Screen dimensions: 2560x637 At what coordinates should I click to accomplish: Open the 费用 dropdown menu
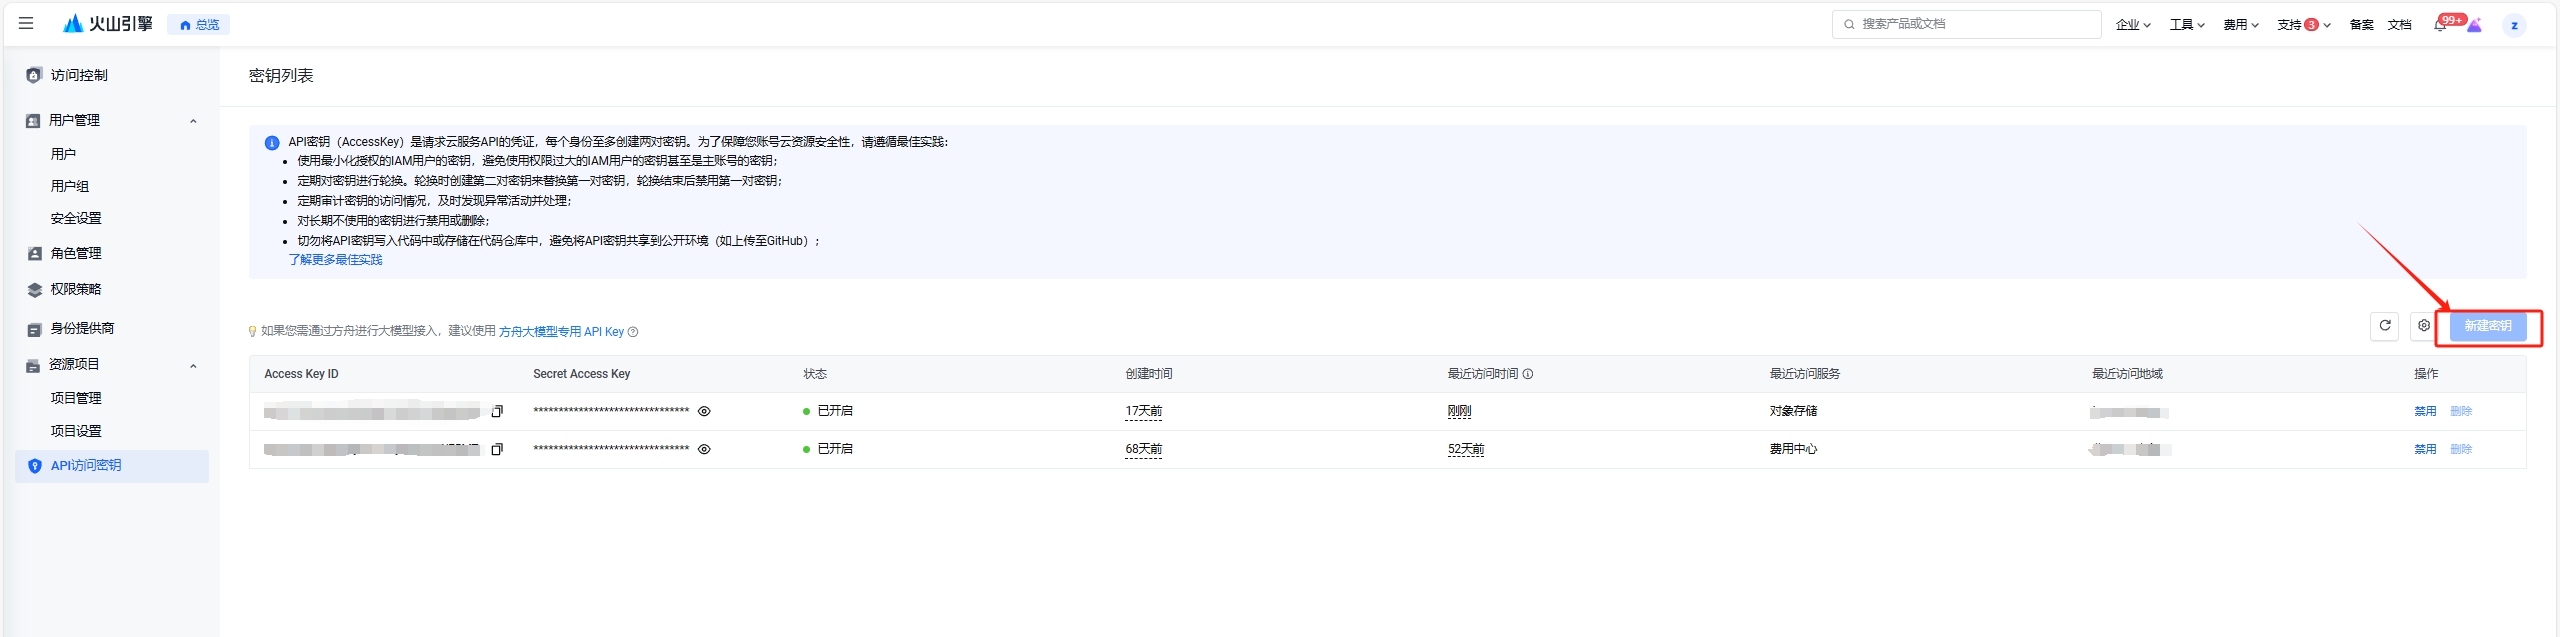(x=2240, y=25)
